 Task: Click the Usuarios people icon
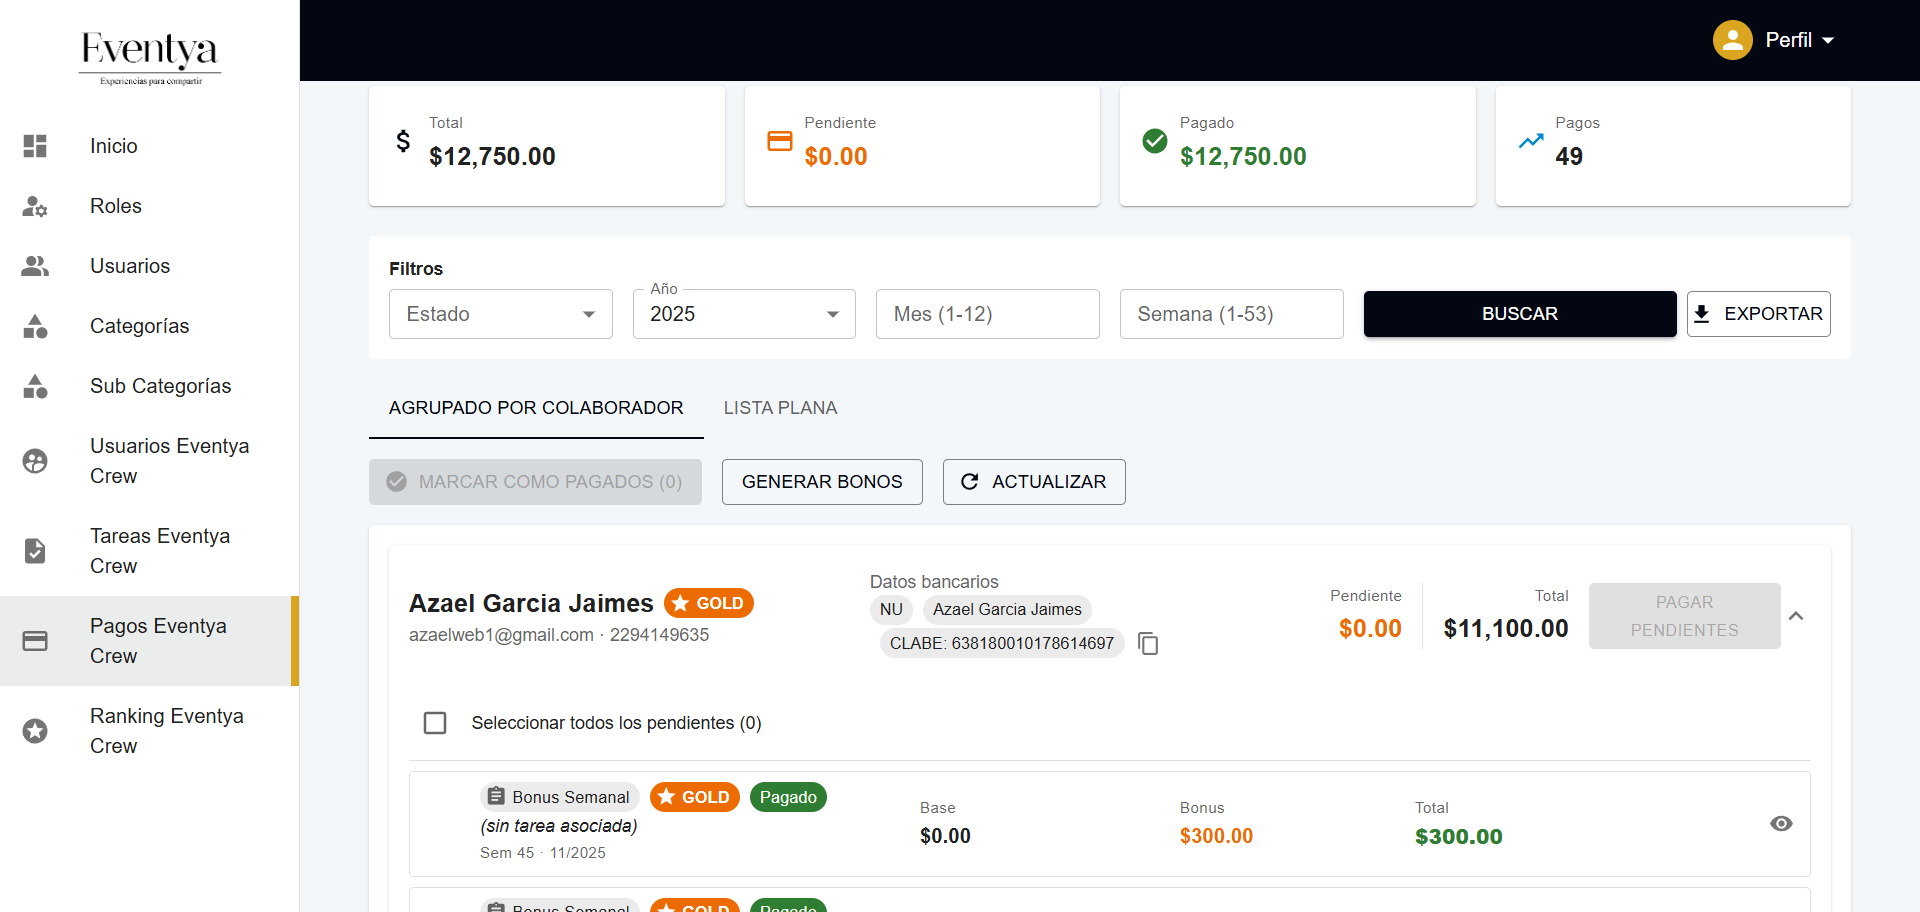35,266
